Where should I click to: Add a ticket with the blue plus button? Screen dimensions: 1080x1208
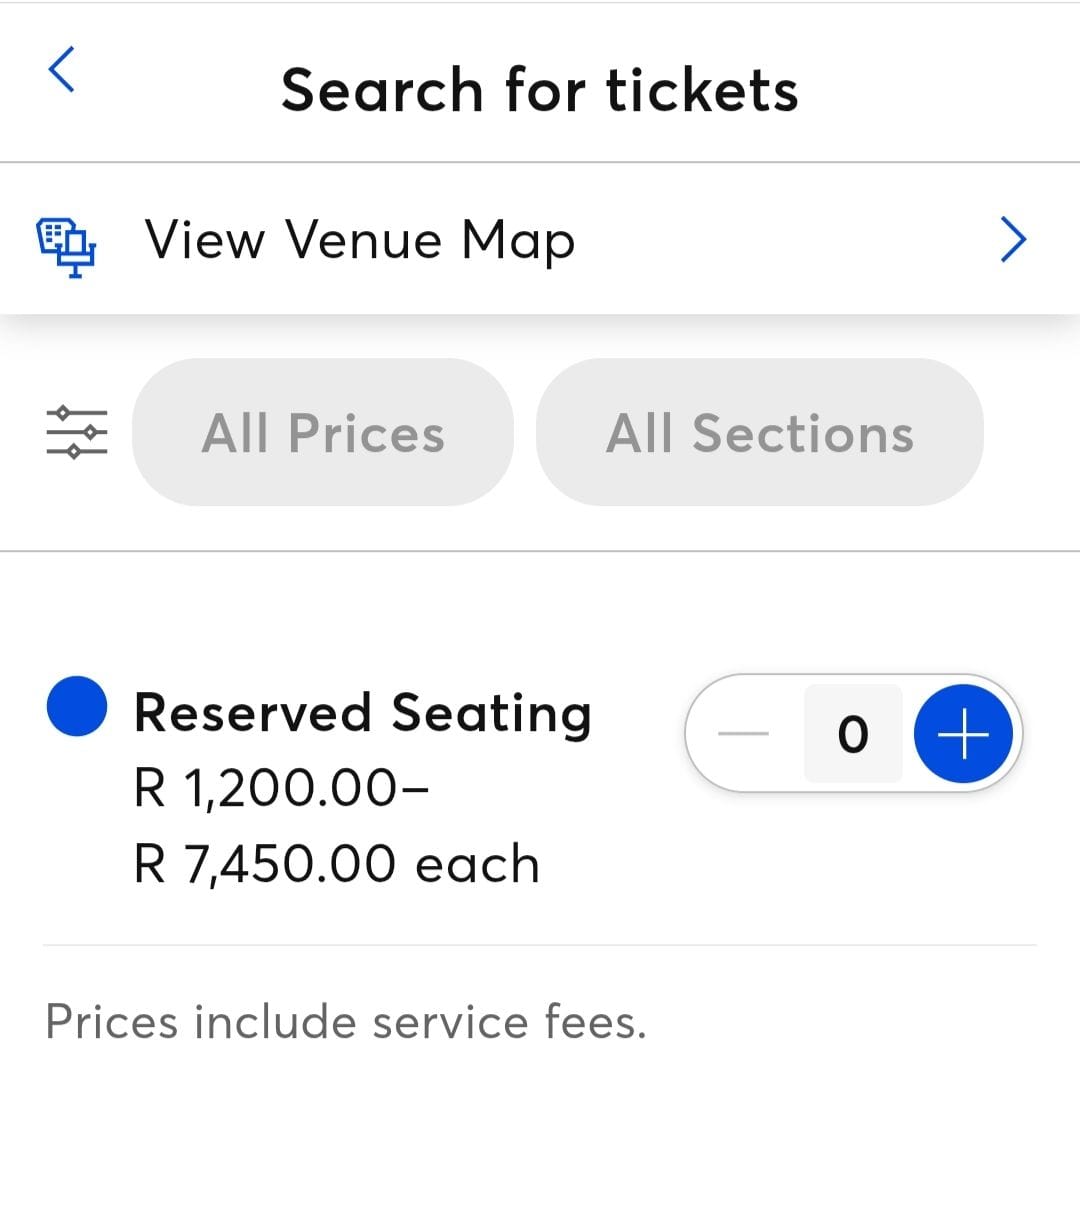click(x=963, y=734)
